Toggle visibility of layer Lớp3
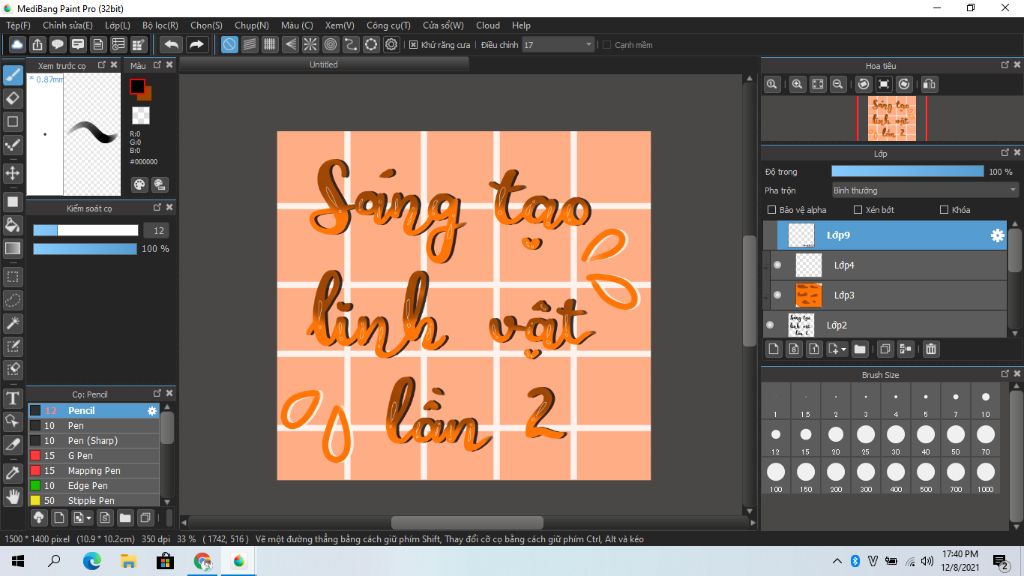1024x576 pixels. (777, 295)
